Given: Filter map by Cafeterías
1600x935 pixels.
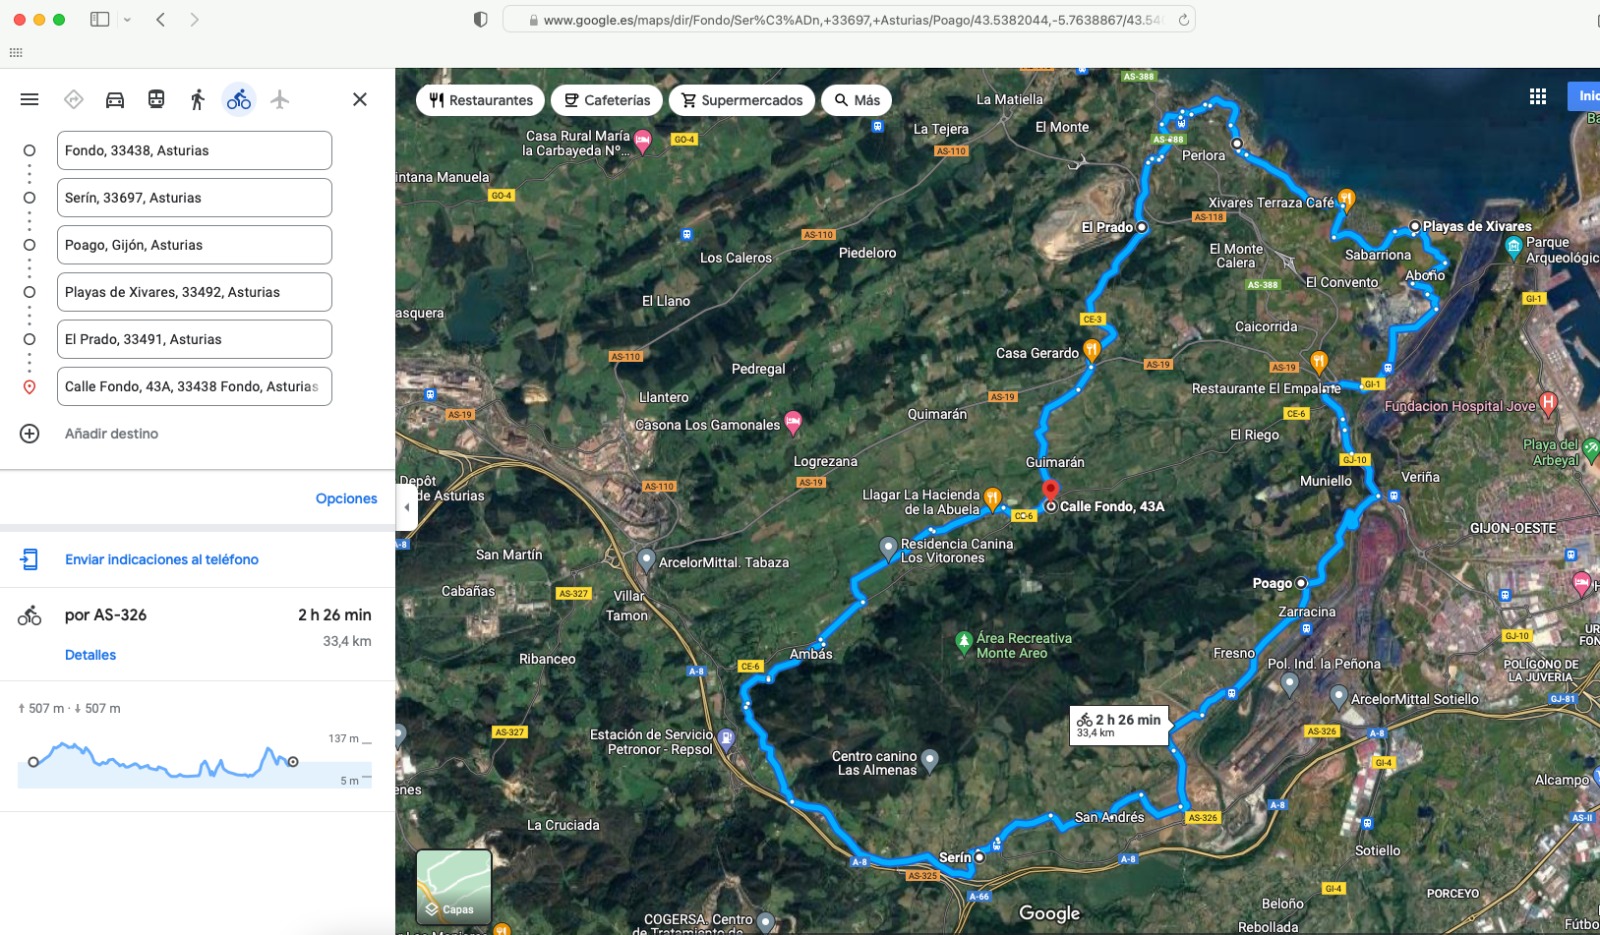Looking at the screenshot, I should (607, 100).
